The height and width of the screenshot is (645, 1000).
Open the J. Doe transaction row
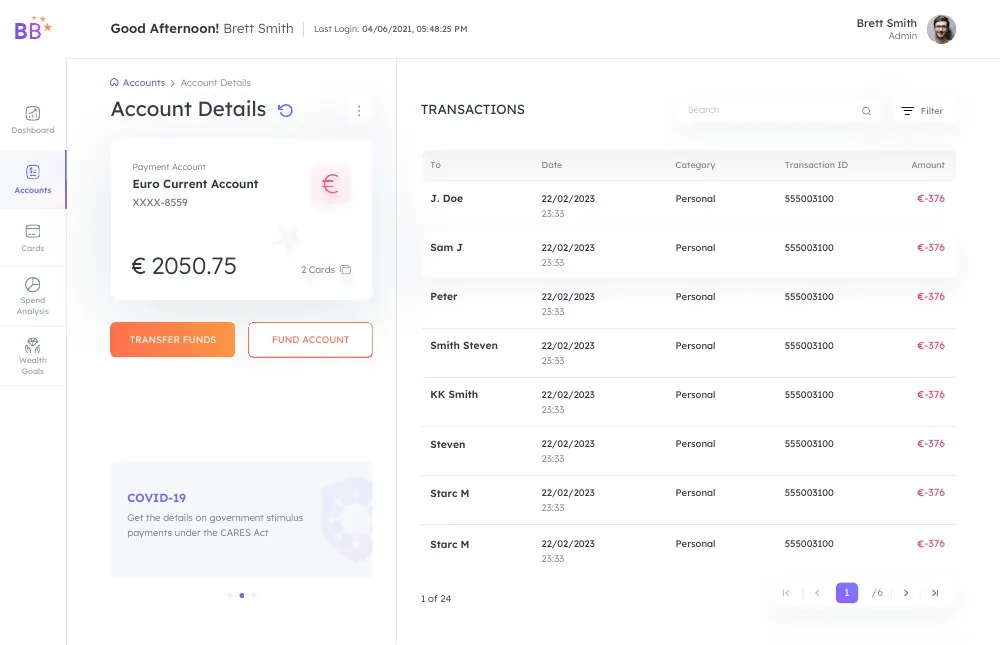click(689, 205)
